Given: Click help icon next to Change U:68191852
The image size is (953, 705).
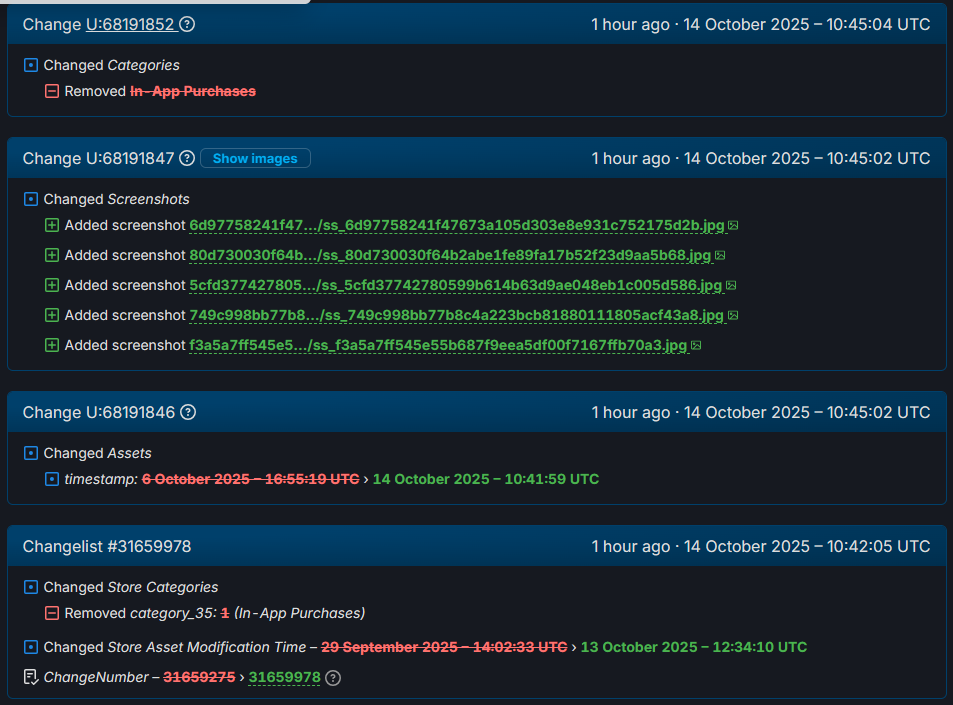Looking at the screenshot, I should [x=187, y=25].
